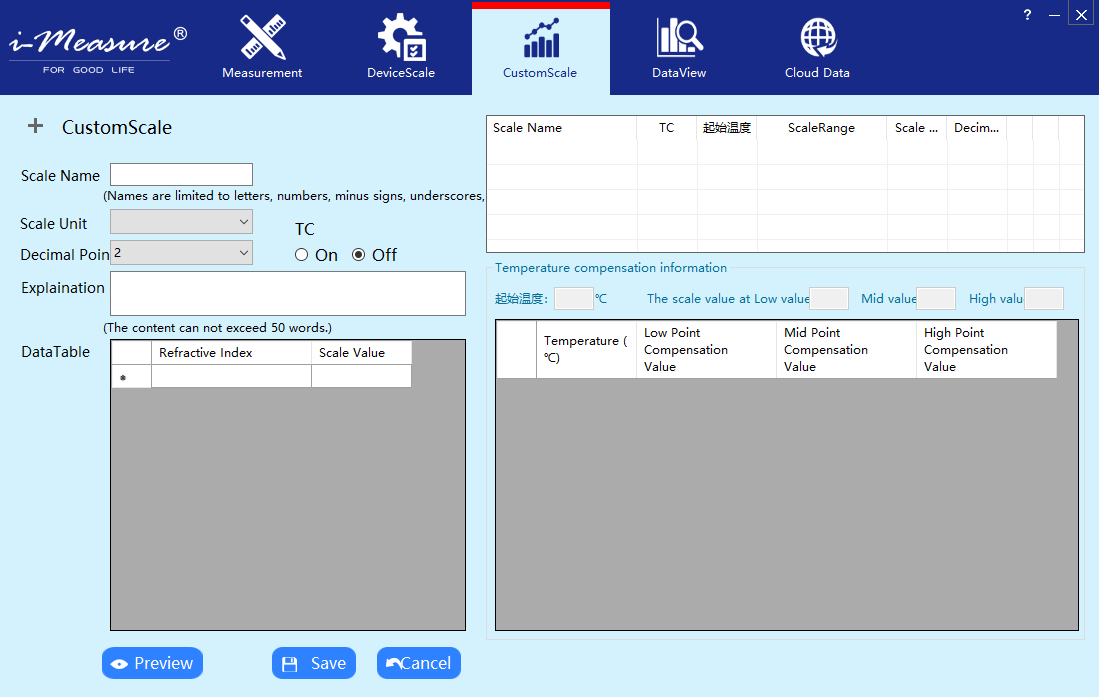
Task: Select TC Off radio button
Action: 358,255
